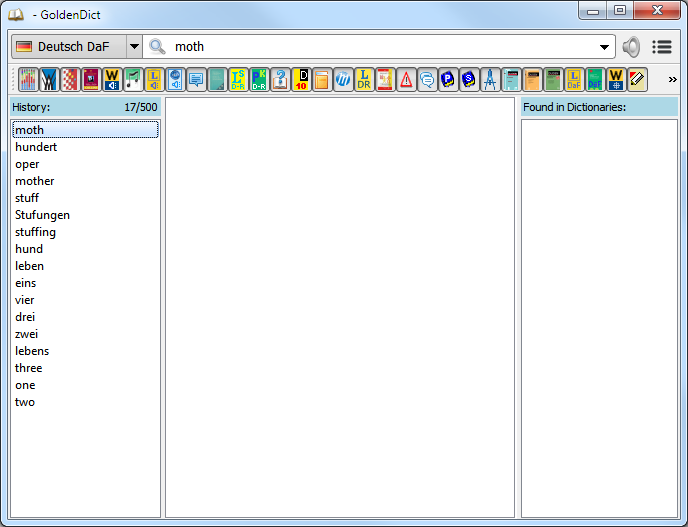This screenshot has height=527, width=688.
Task: Click the yellow L DaF dictionary icon
Action: pyautogui.click(x=574, y=79)
